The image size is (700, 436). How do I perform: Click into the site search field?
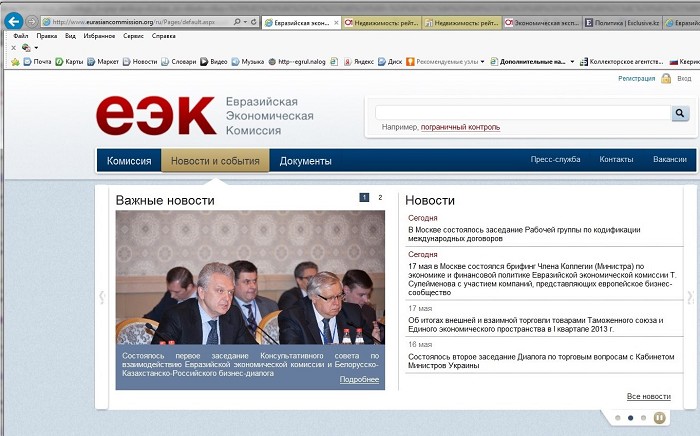pyautogui.click(x=520, y=114)
